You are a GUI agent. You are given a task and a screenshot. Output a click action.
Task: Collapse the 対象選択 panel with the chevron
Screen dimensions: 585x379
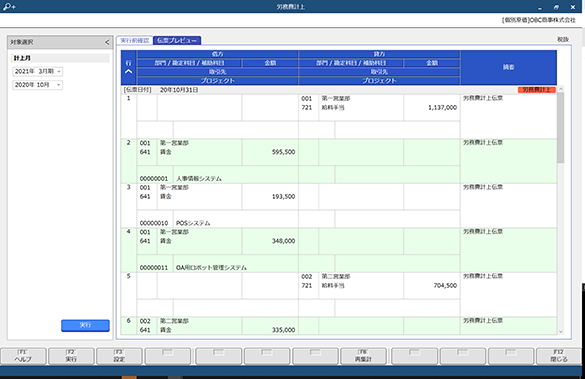tap(107, 42)
